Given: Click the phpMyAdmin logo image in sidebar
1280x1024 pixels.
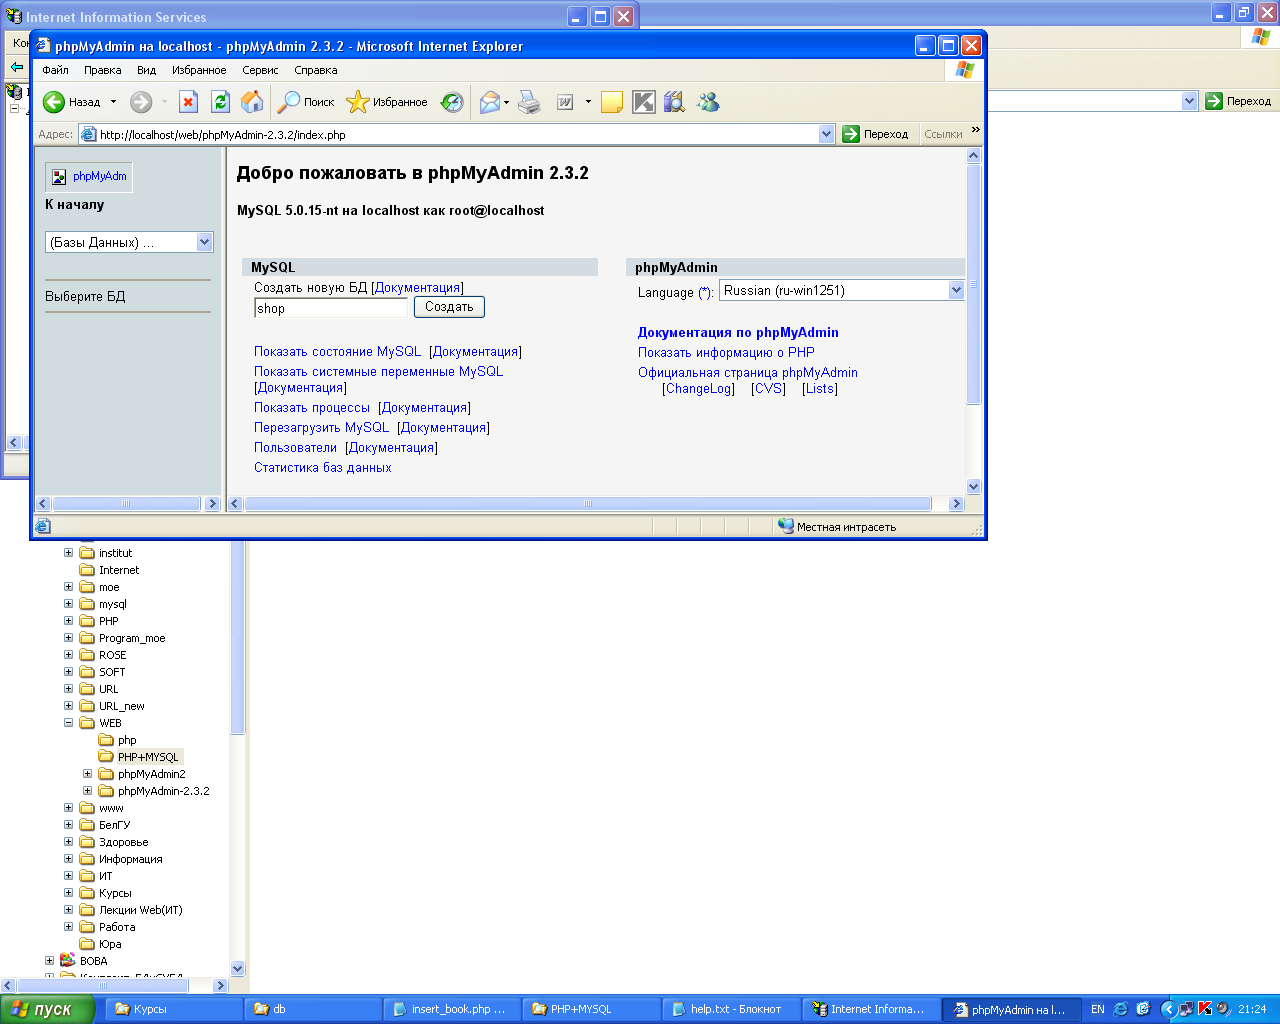Looking at the screenshot, I should click(89, 177).
